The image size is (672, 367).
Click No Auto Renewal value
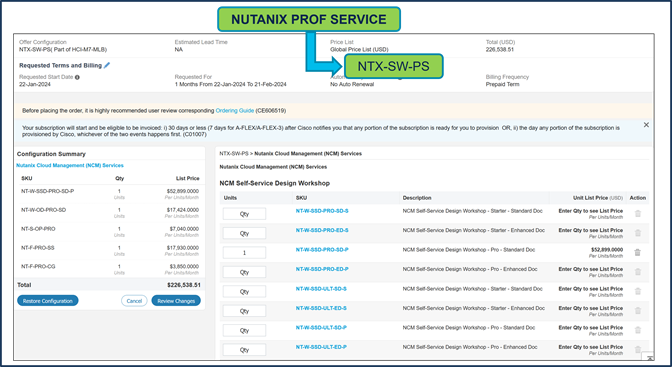coord(352,84)
